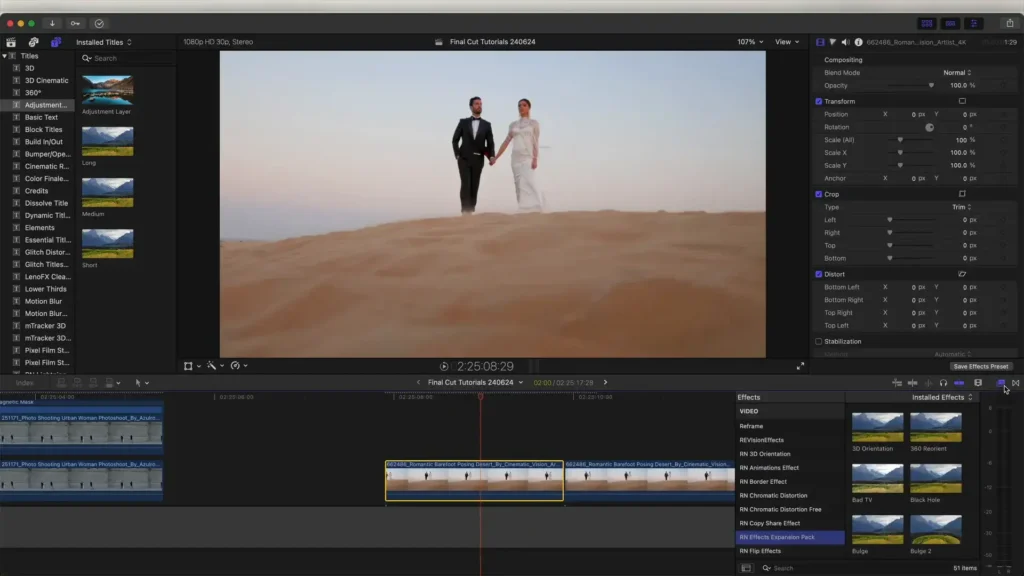Open the Final Cut Tutorials 240624 timeline dropdown
Screen dimensions: 1024x576
point(475,383)
